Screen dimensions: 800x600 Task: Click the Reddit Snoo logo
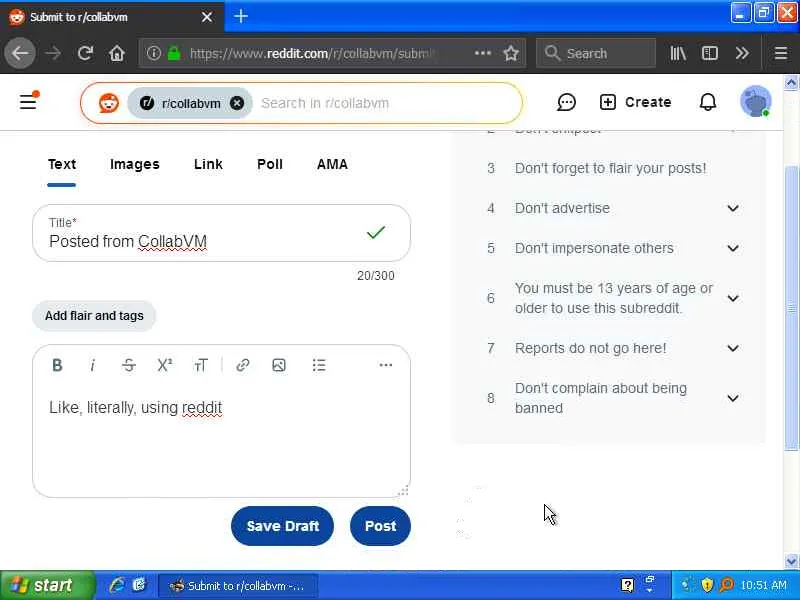pyautogui.click(x=109, y=103)
